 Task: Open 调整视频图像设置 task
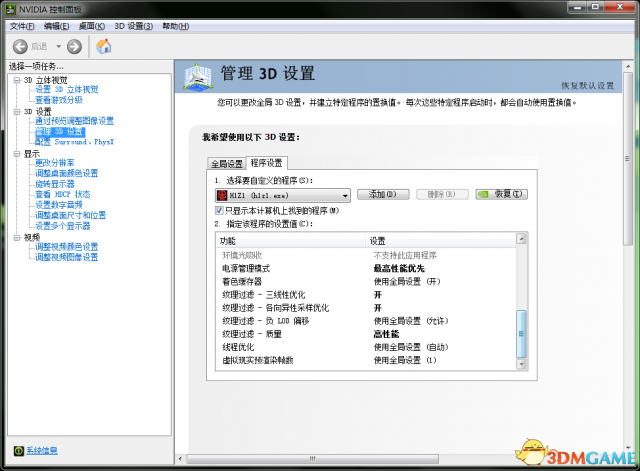pos(67,257)
